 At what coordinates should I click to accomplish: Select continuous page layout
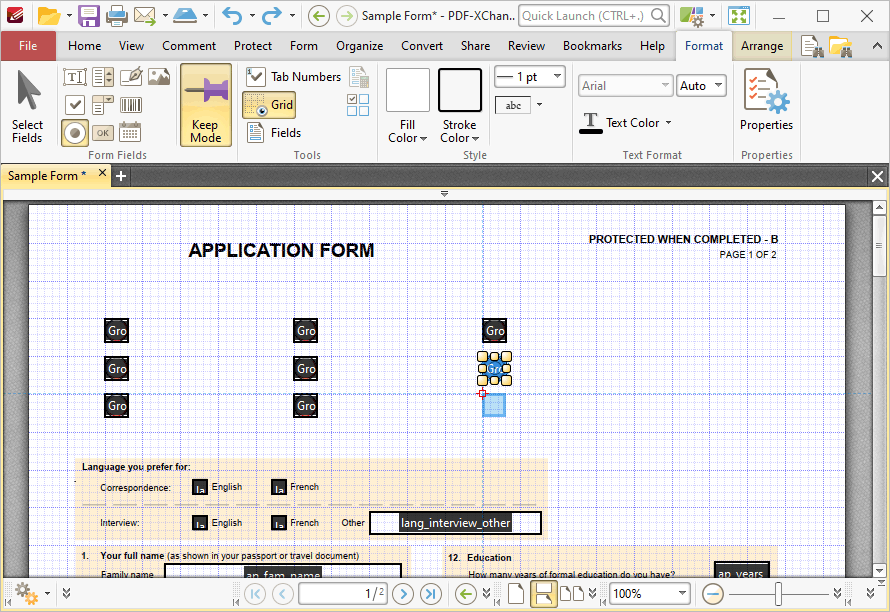click(x=543, y=594)
